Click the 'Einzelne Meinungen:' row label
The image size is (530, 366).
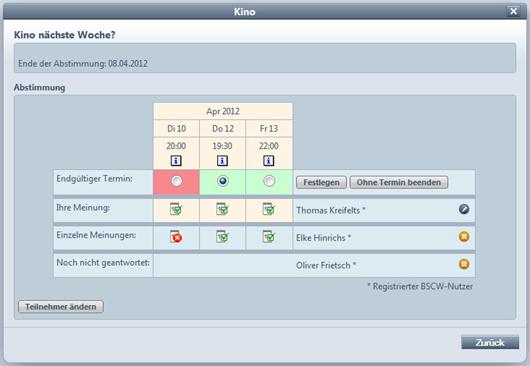point(96,235)
